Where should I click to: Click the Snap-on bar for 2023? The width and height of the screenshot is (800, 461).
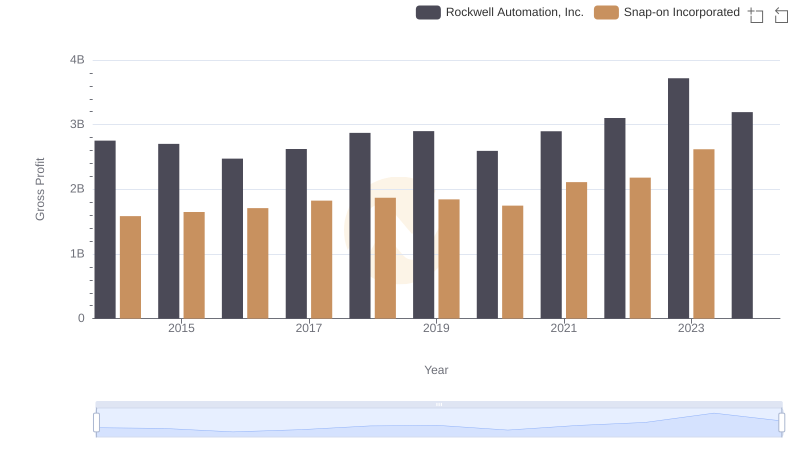pos(704,234)
